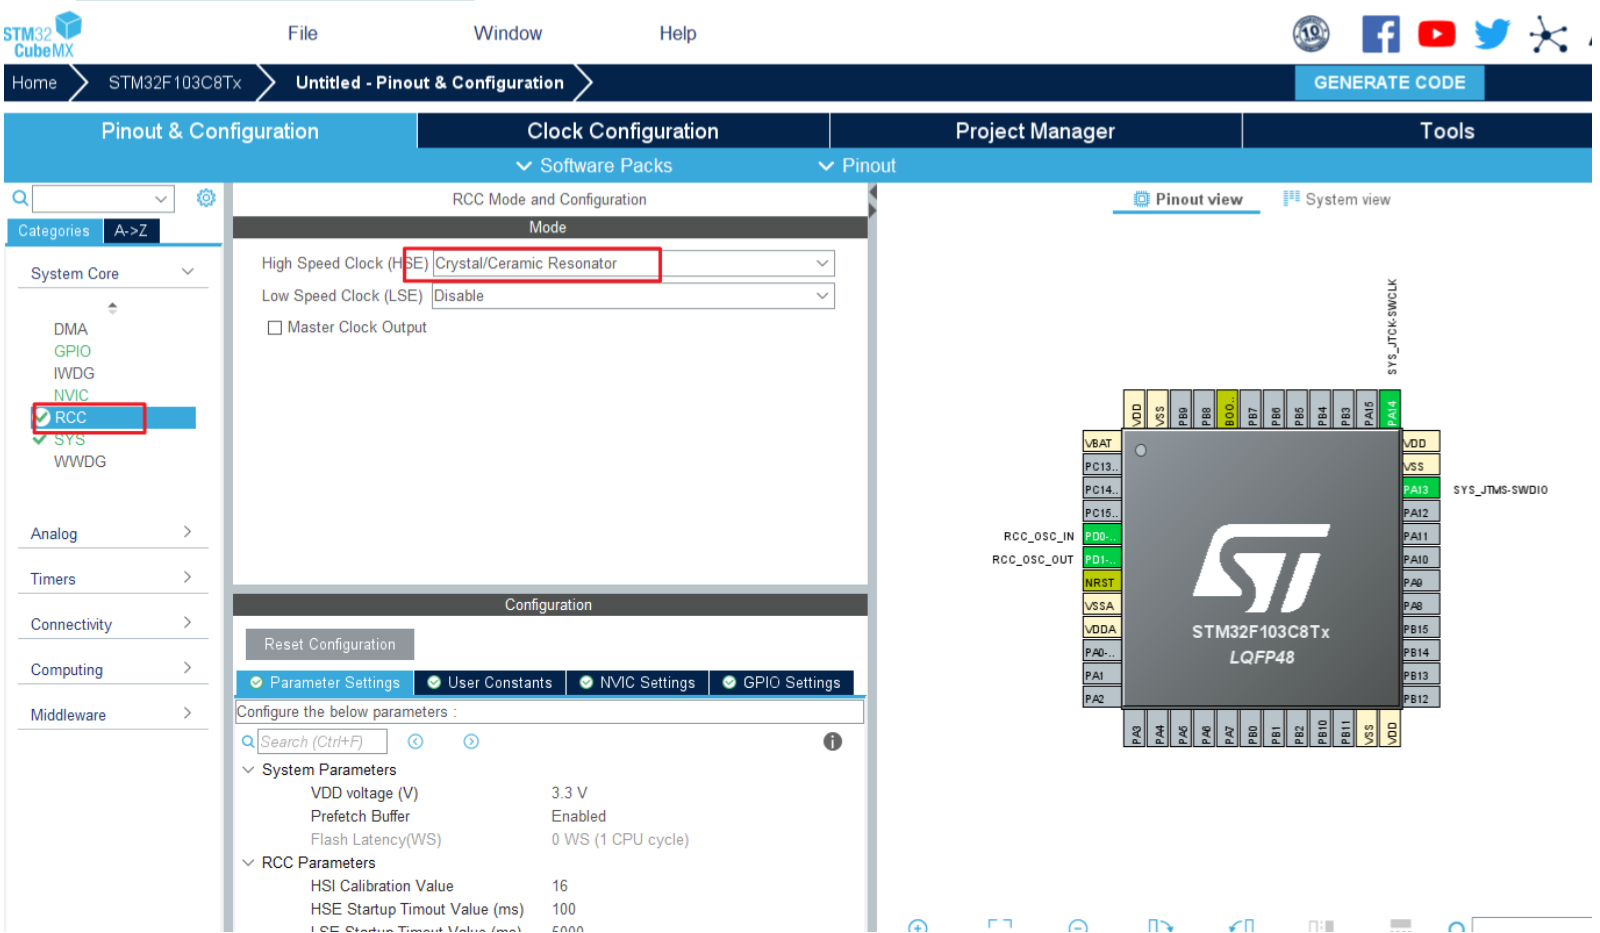Open the User Constants tab

tap(490, 682)
